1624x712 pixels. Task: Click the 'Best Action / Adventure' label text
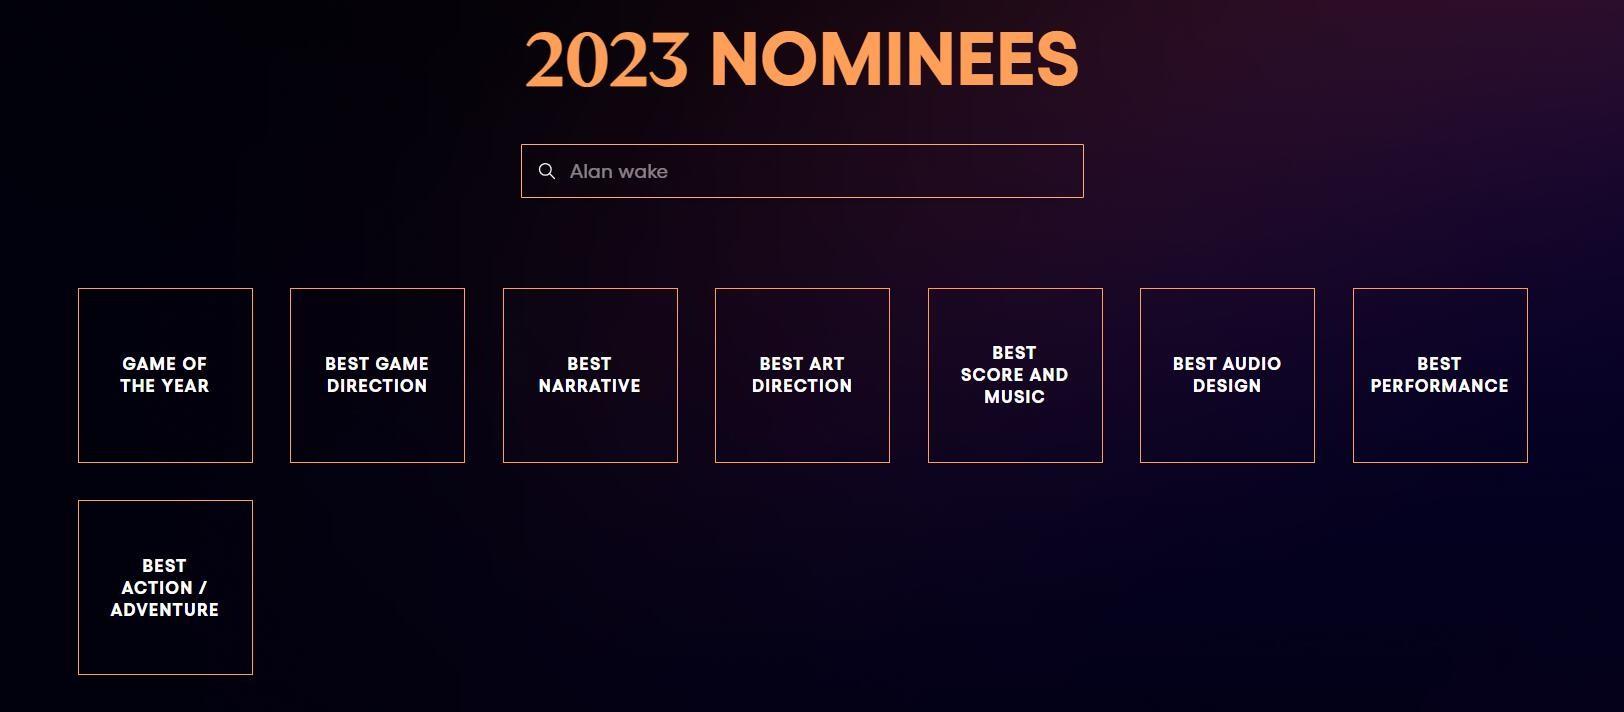[165, 588]
